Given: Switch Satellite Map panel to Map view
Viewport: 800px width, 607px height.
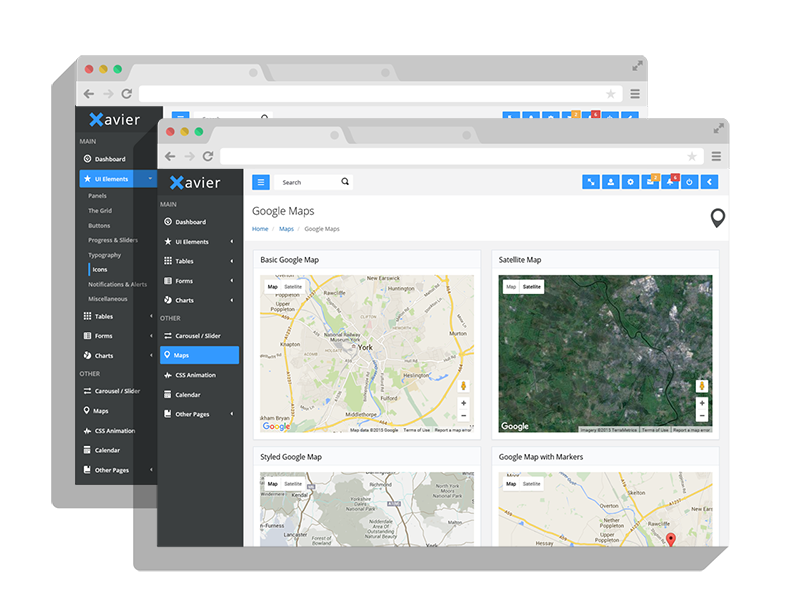Looking at the screenshot, I should click(511, 287).
